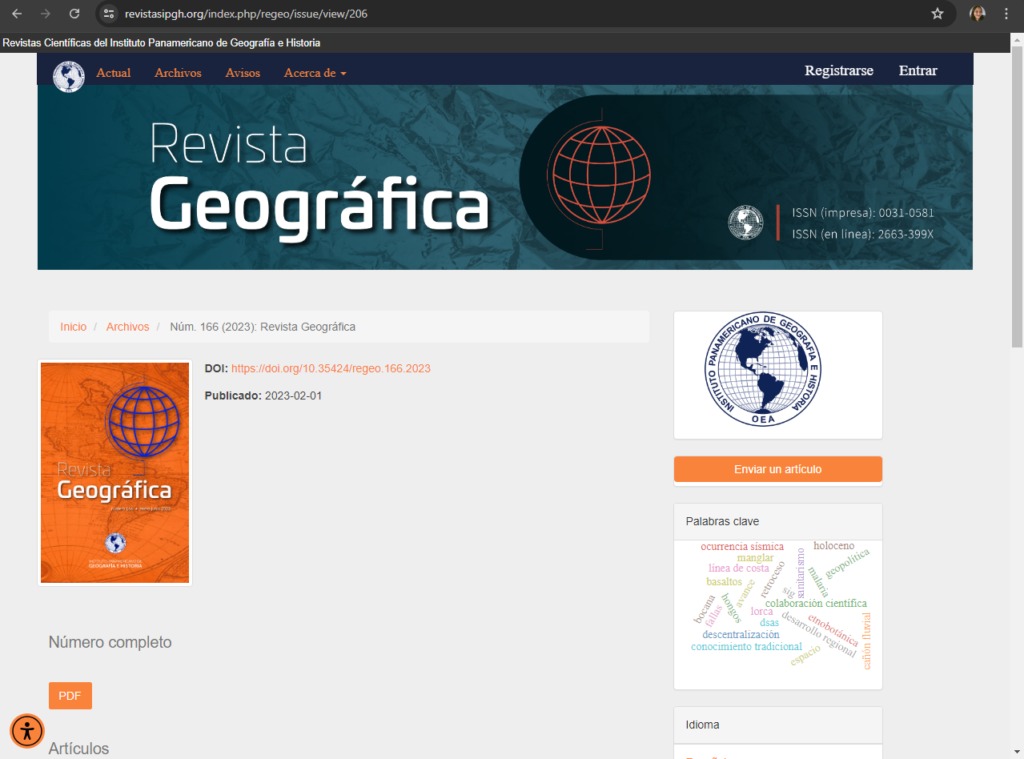Open site information icon in address bar
The width and height of the screenshot is (1024, 759).
[x=109, y=14]
